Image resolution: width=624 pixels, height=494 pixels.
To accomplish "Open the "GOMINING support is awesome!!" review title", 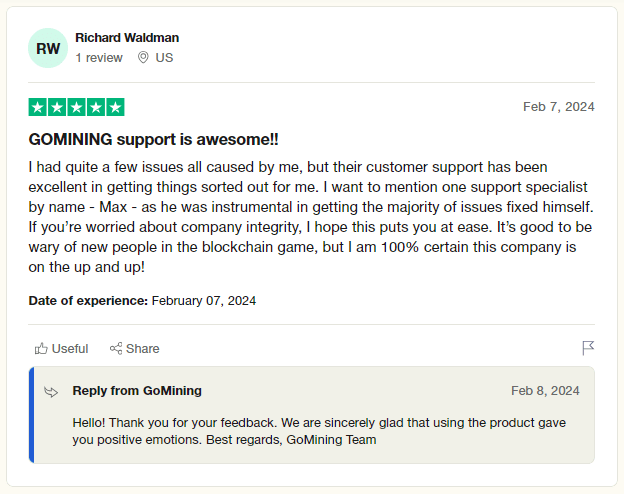I will coord(153,139).
